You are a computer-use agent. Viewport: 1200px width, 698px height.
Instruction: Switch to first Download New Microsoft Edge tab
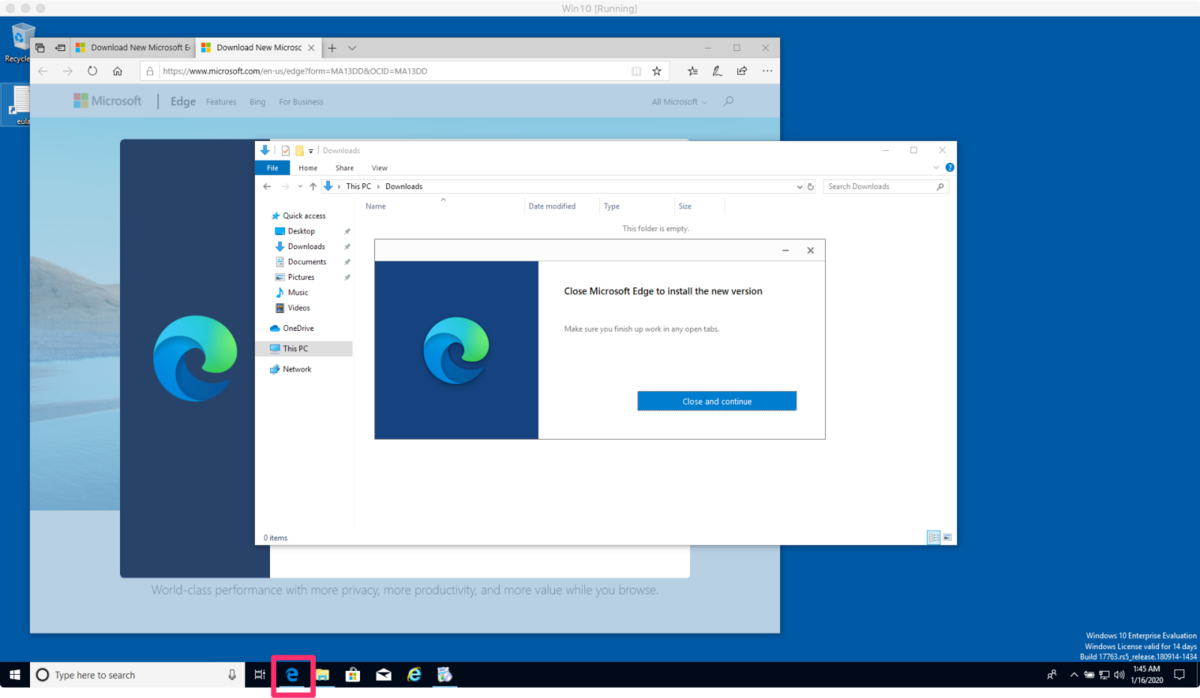tap(133, 47)
